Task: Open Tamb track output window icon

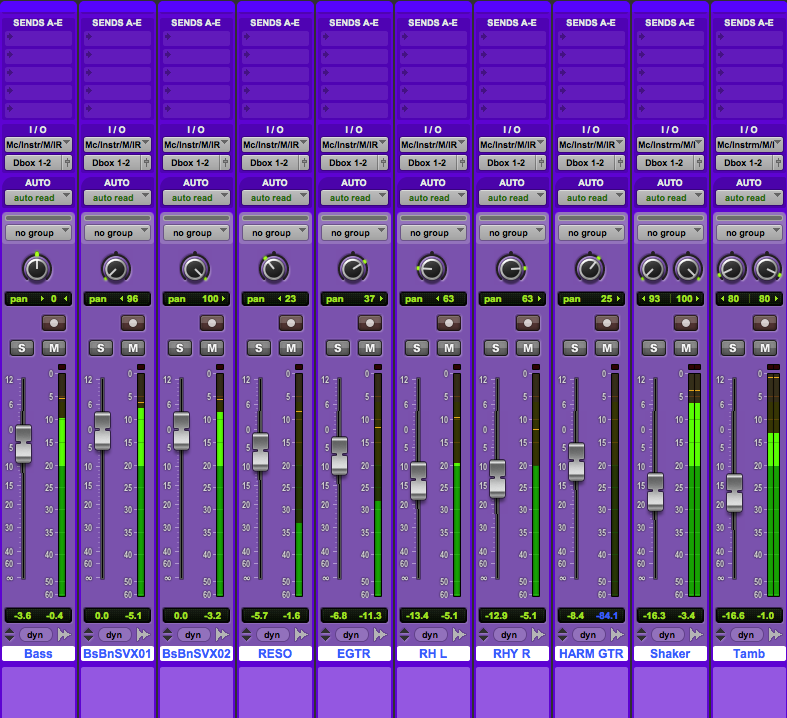Action: click(x=778, y=163)
